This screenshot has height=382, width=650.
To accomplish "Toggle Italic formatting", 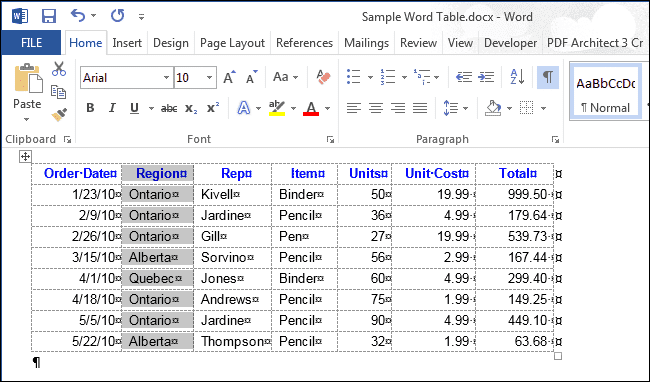I will [x=112, y=109].
